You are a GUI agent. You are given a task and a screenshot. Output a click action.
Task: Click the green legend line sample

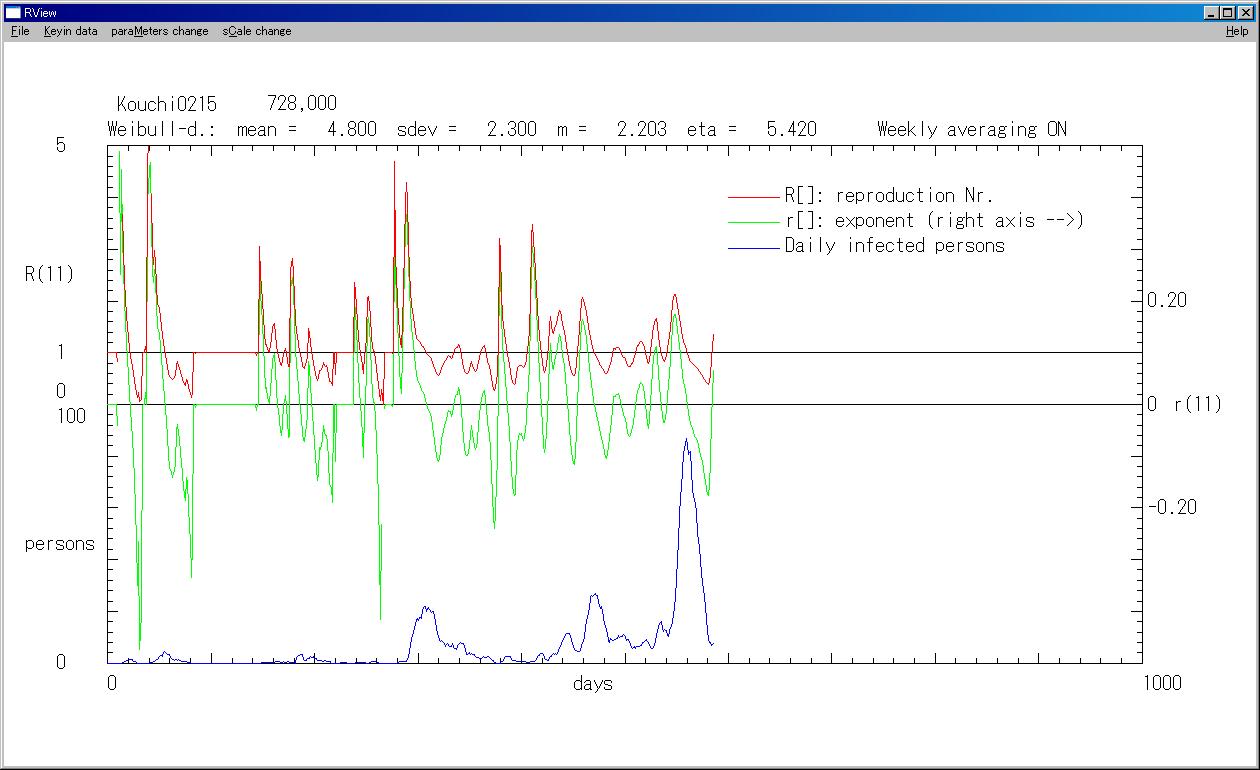pos(754,223)
